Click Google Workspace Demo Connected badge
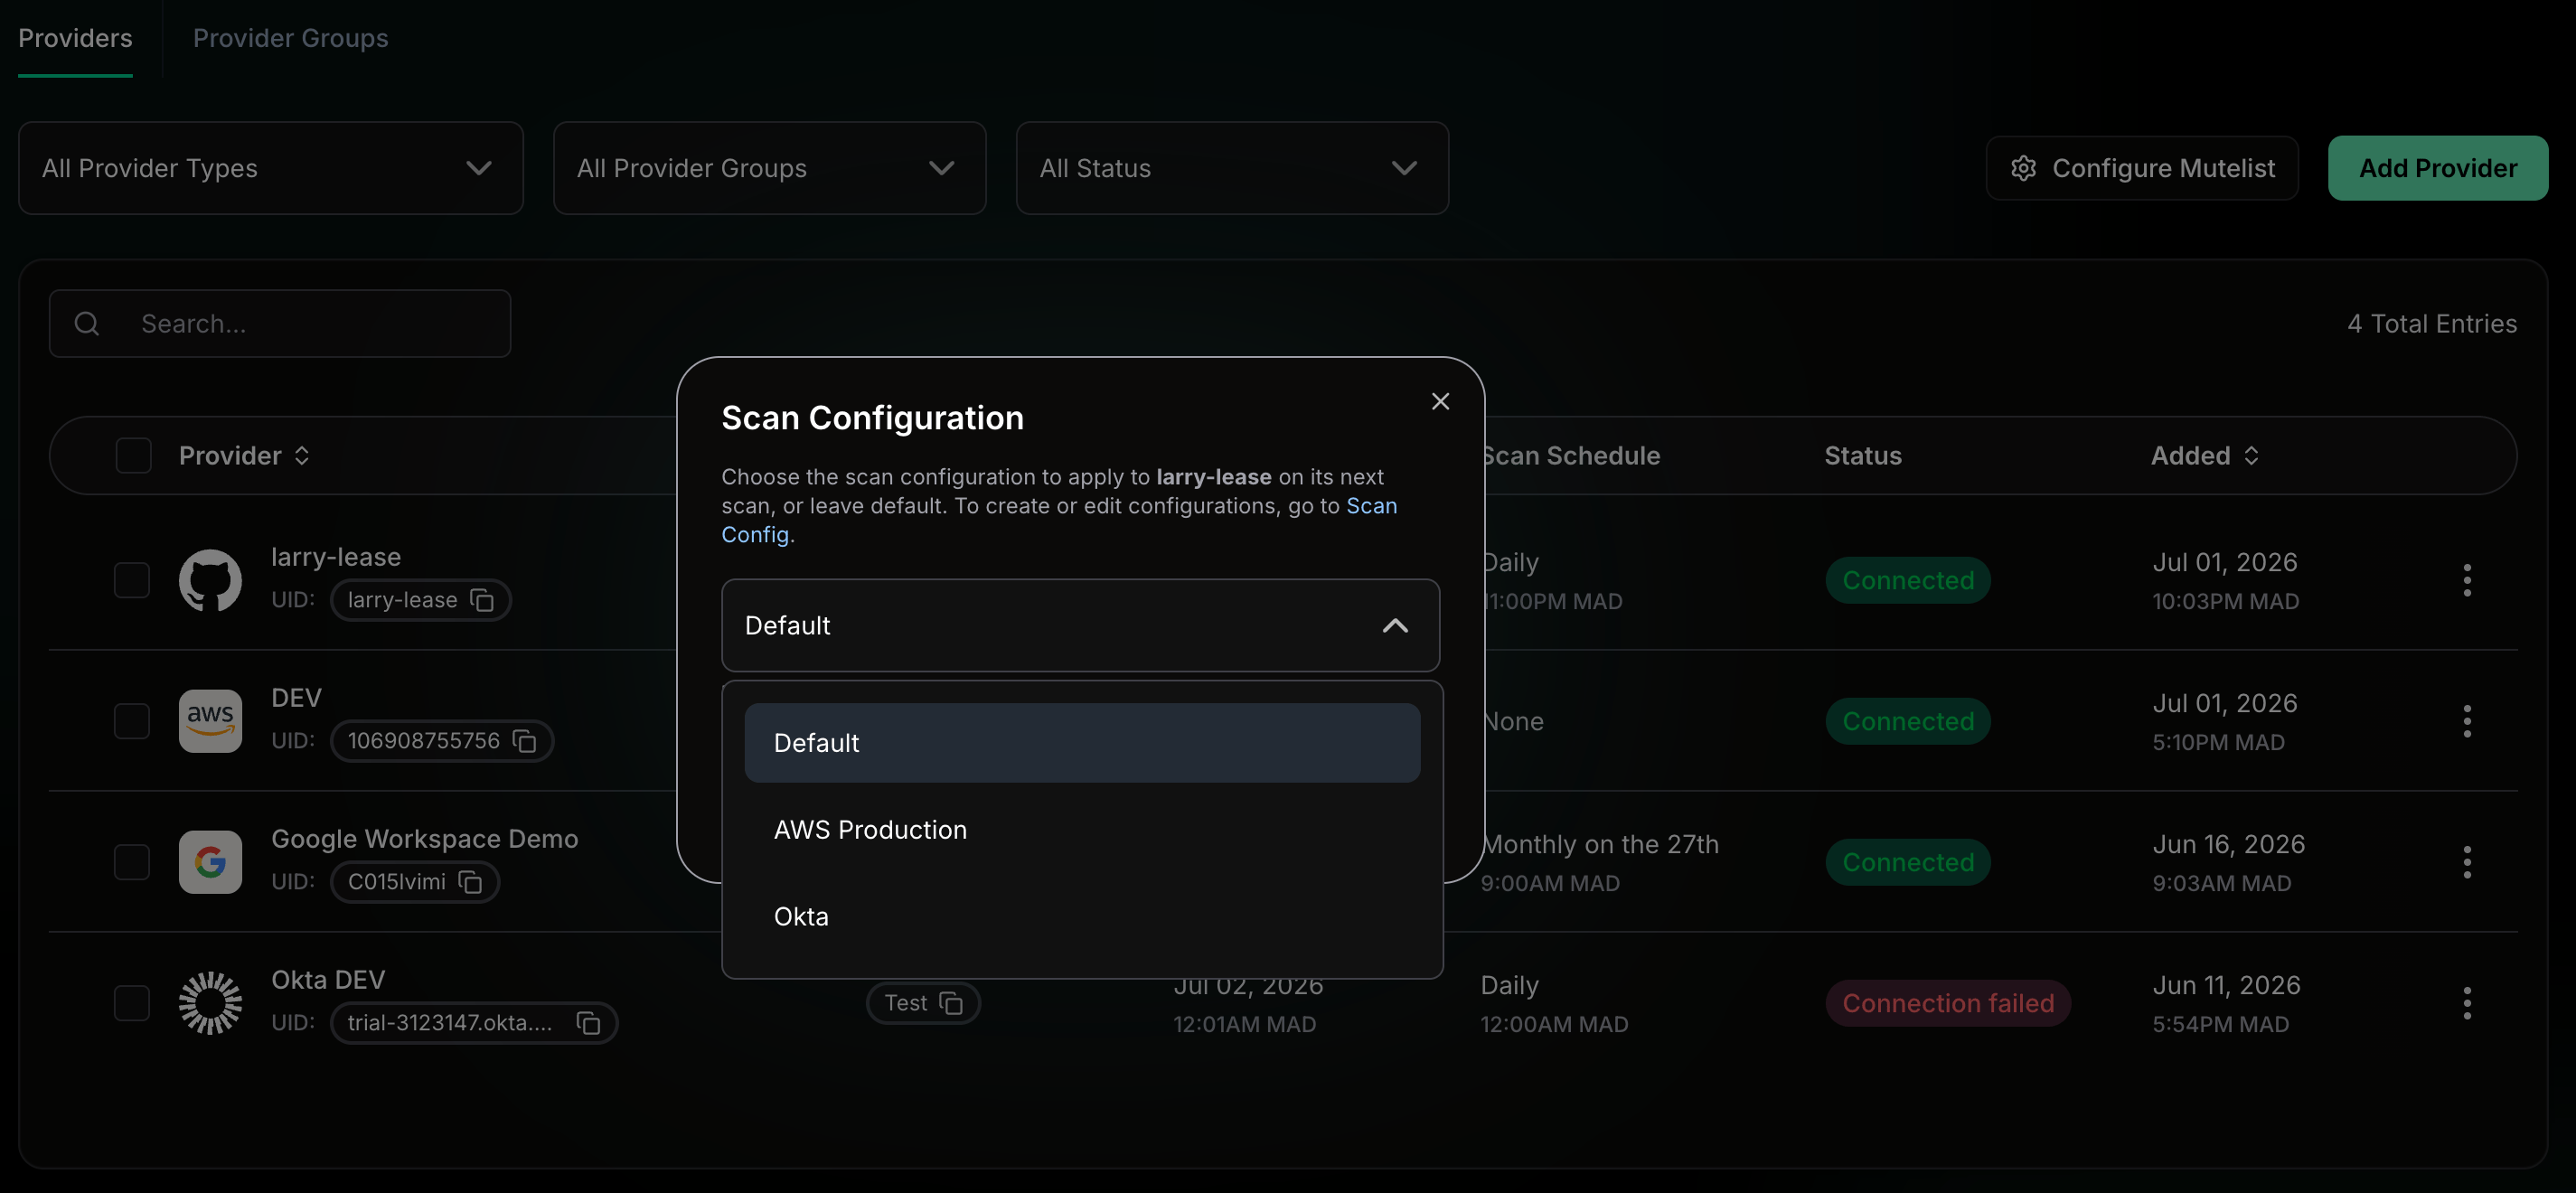The height and width of the screenshot is (1193, 2576). pos(1908,862)
